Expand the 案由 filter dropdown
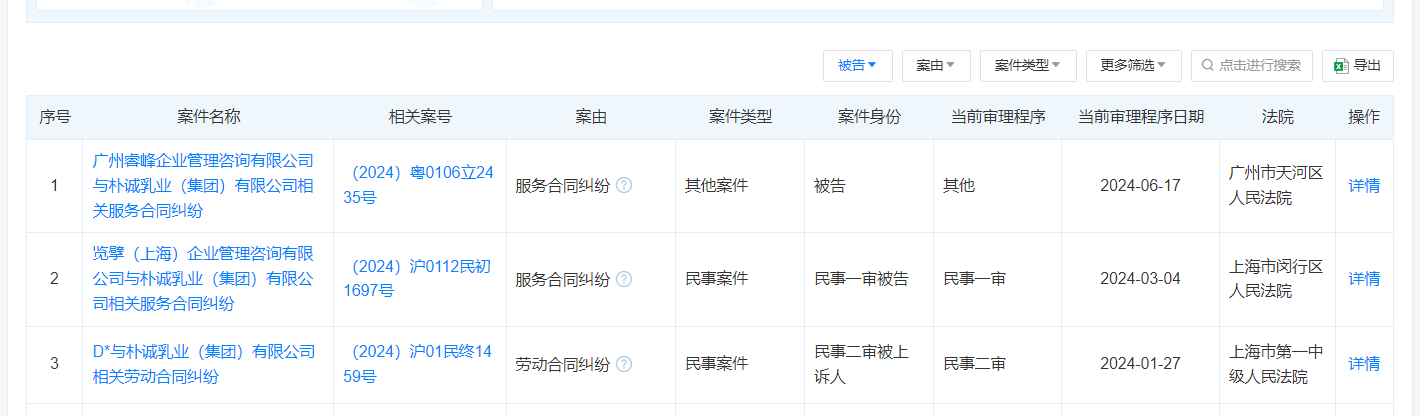 tap(935, 66)
